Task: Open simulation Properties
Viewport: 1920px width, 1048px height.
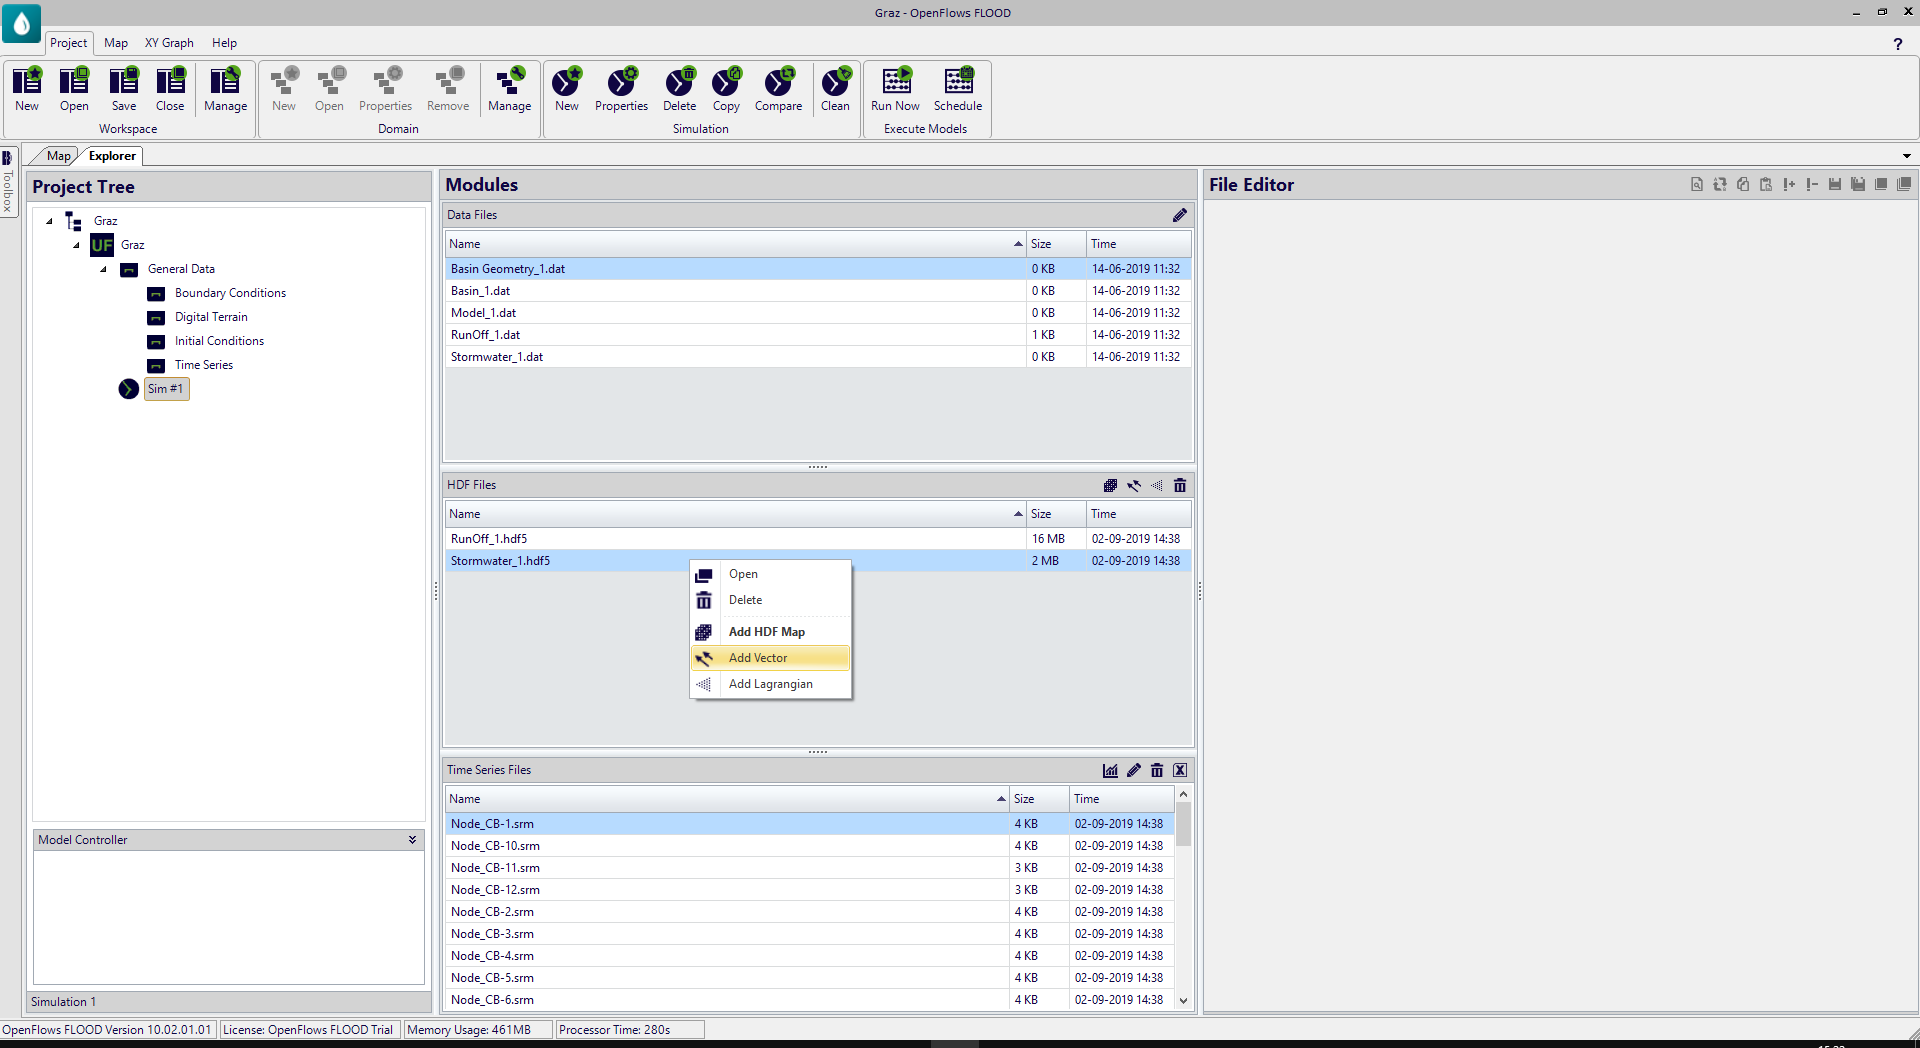Action: coord(621,90)
